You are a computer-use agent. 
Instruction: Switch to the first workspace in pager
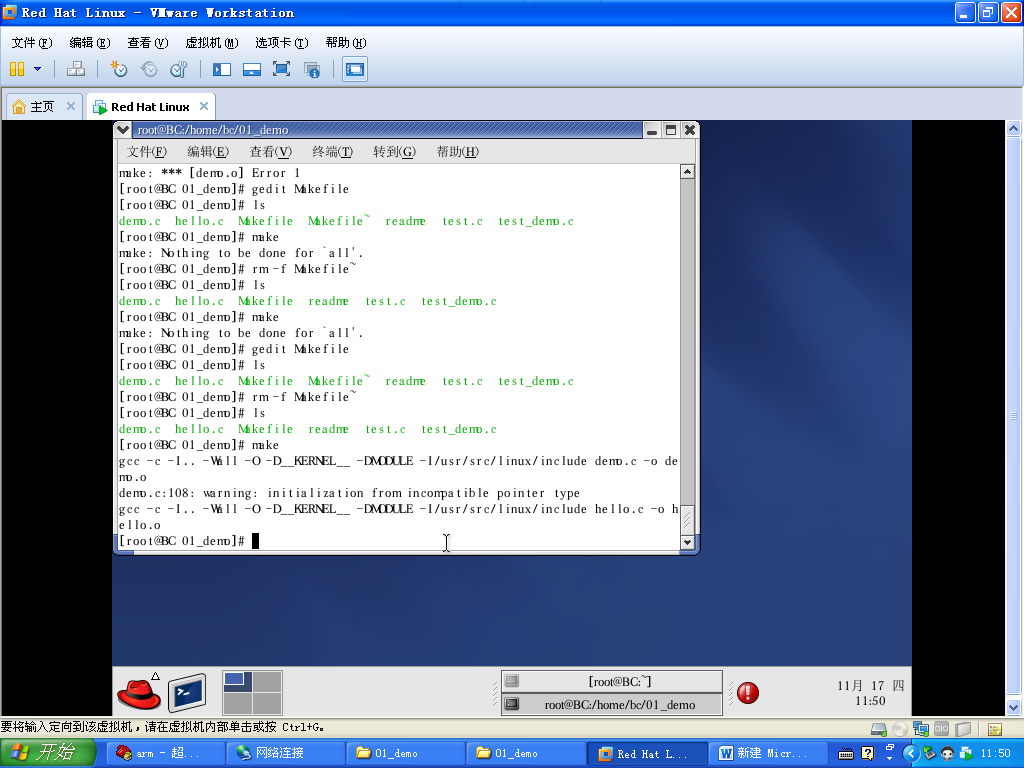[238, 681]
